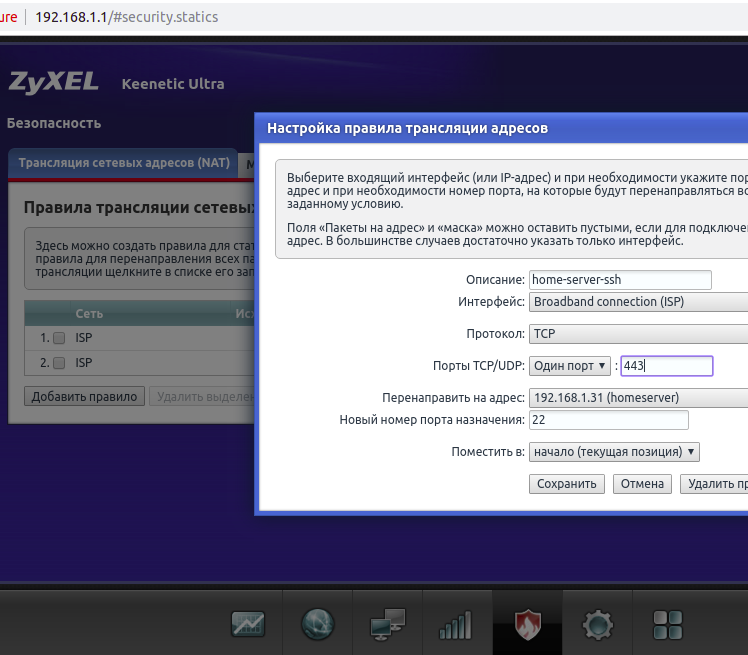
Task: Click the Описание field with home-server-ssh
Action: coord(620,280)
